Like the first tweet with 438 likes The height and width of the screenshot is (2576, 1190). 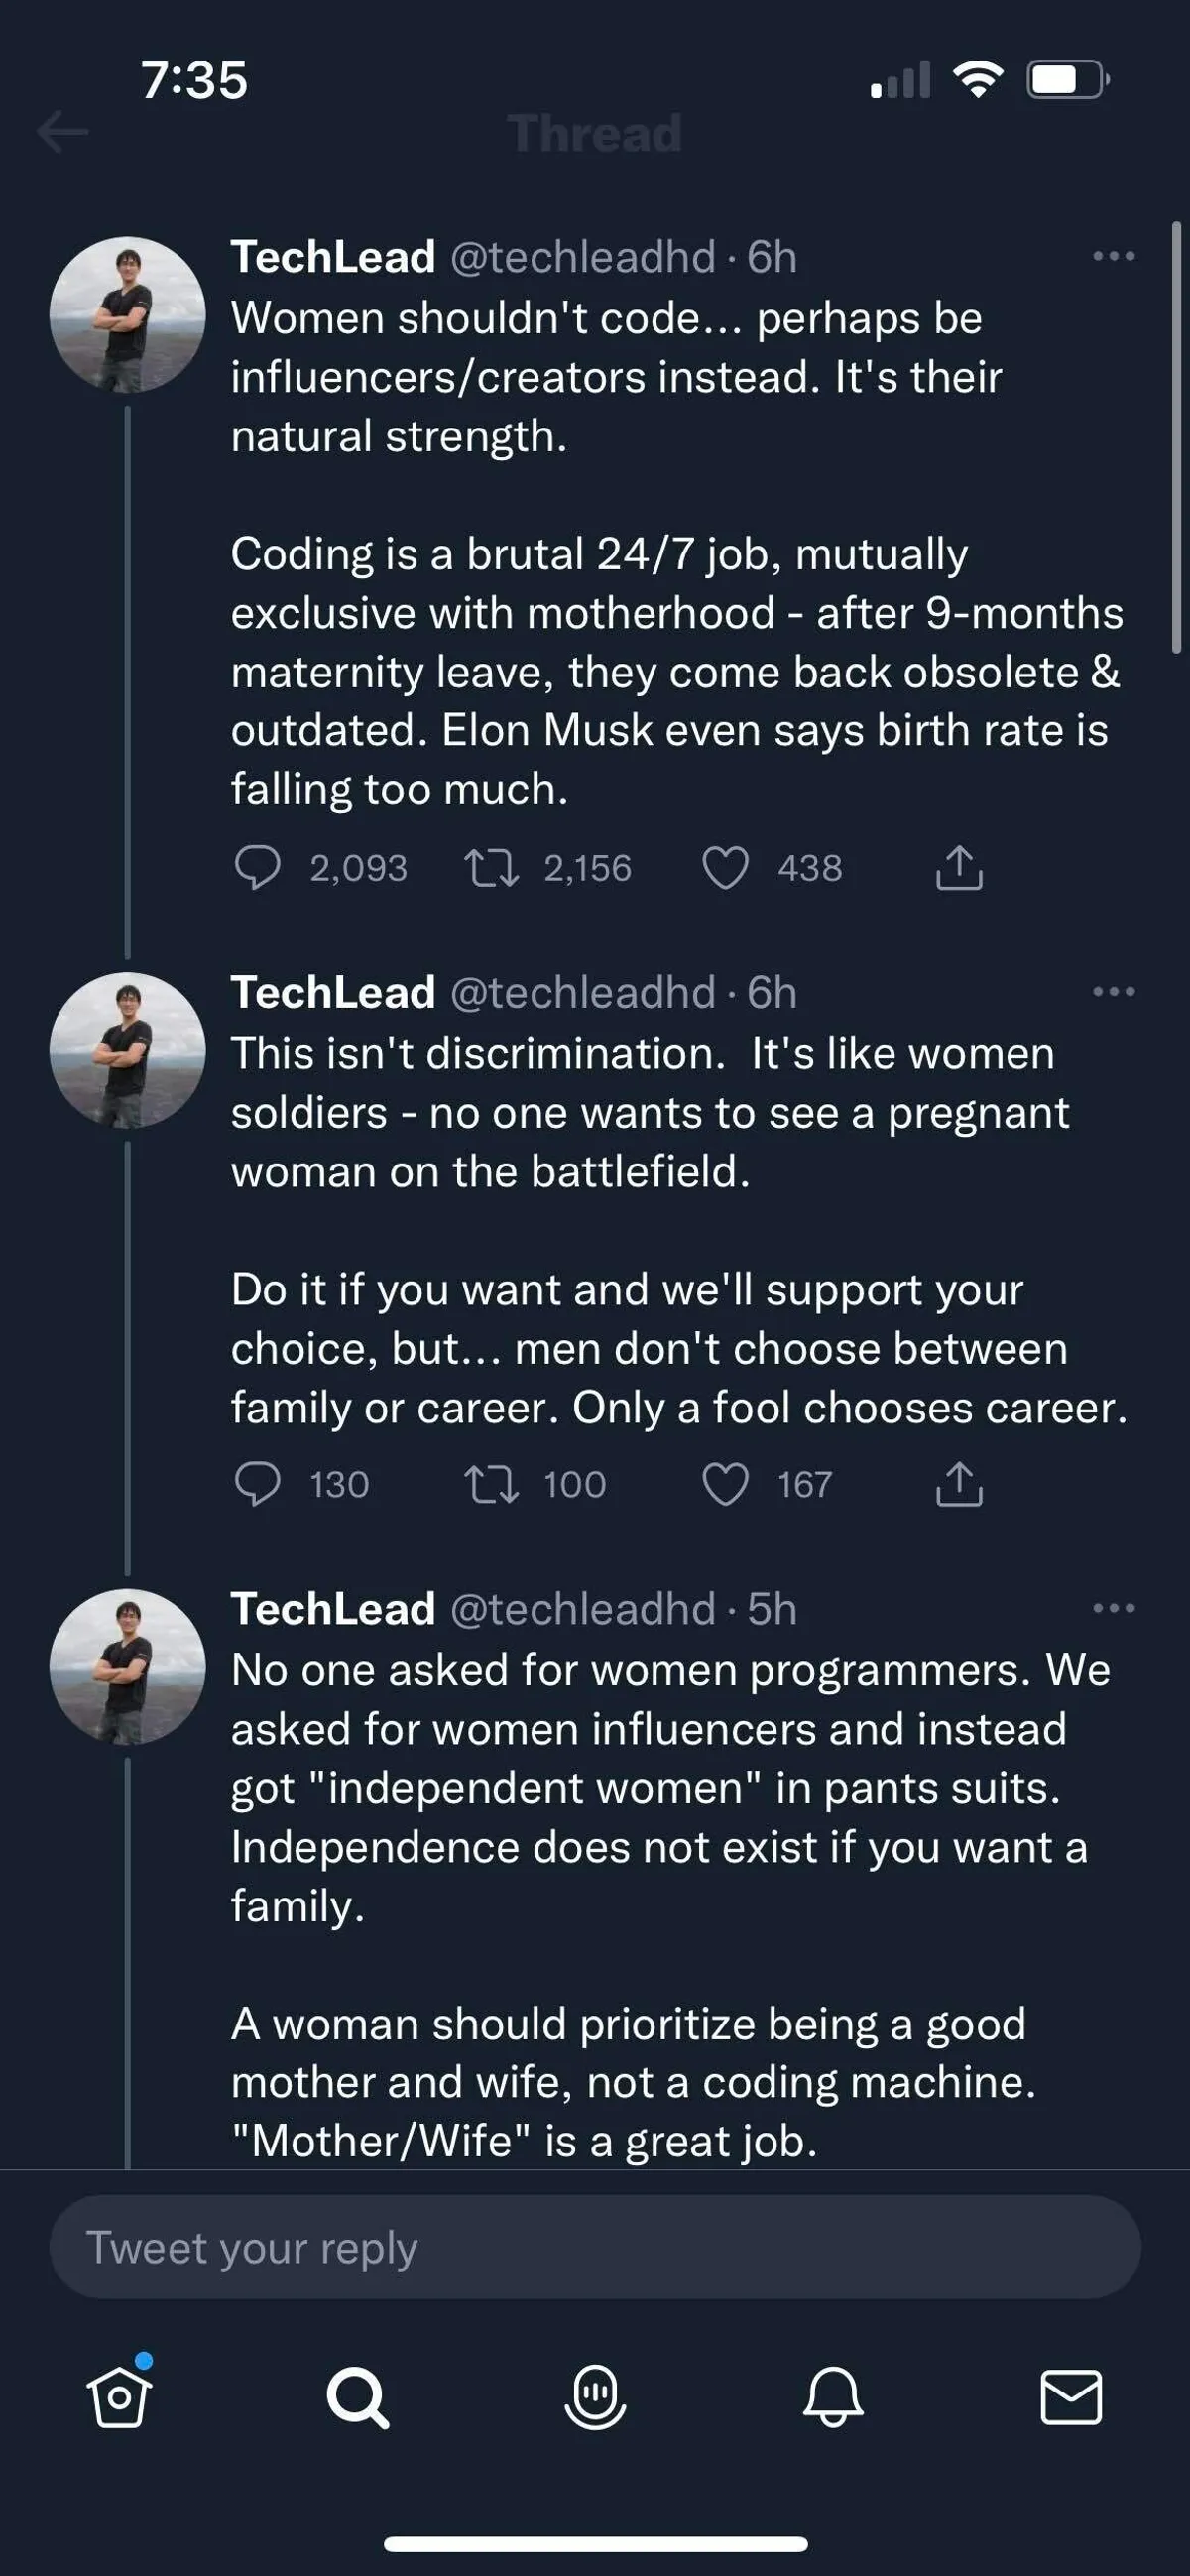coord(725,867)
